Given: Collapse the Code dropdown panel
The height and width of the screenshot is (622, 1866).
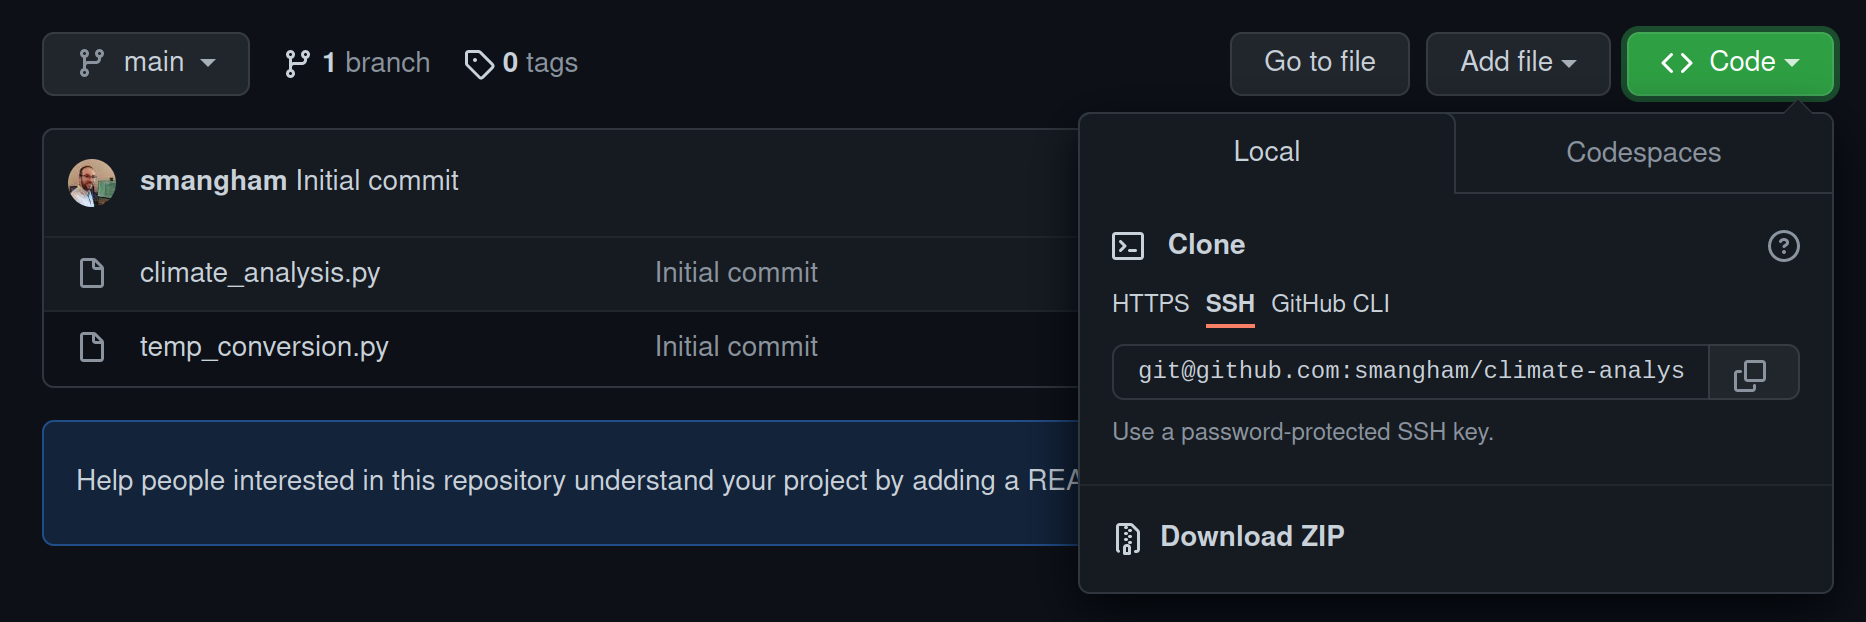Looking at the screenshot, I should click(1729, 62).
